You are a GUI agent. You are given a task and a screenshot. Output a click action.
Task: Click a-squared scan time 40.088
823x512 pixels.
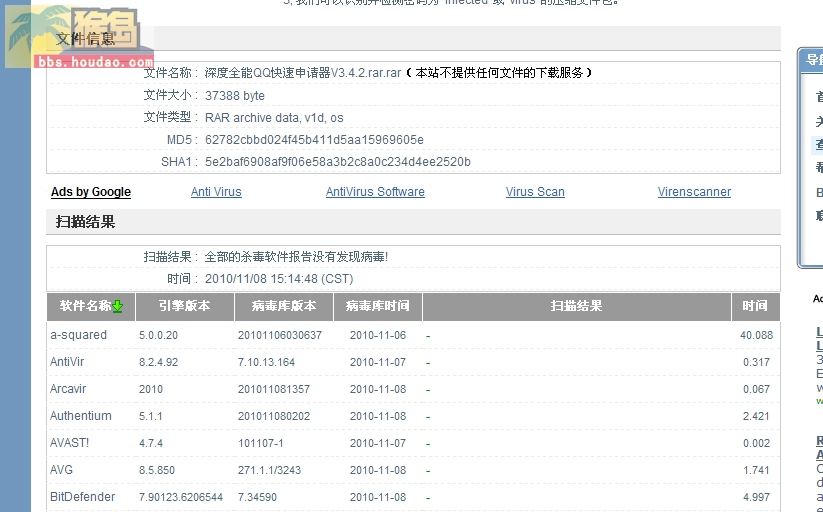coord(756,335)
